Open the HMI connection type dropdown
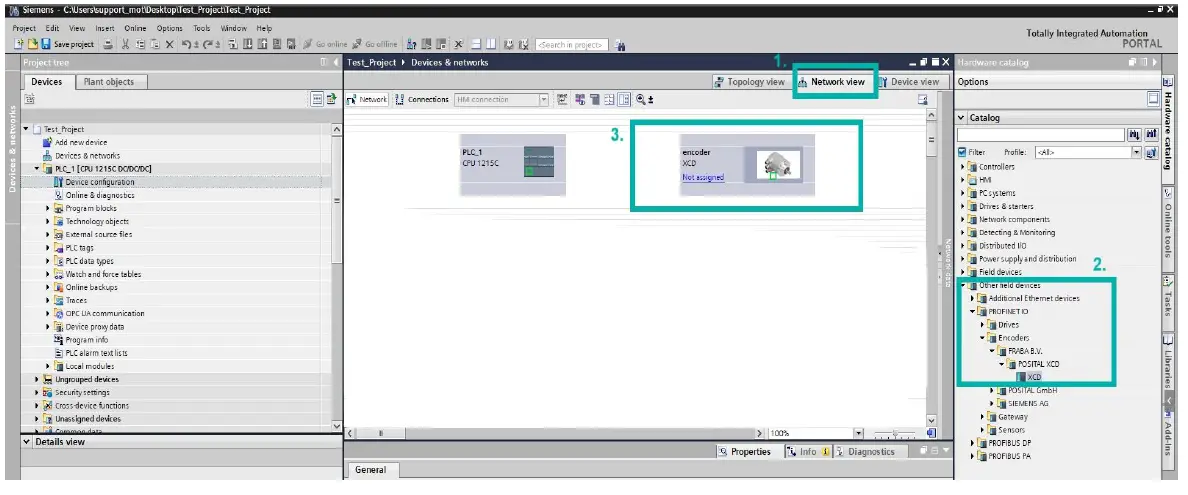Viewport: 1188px width, 495px height. click(543, 99)
